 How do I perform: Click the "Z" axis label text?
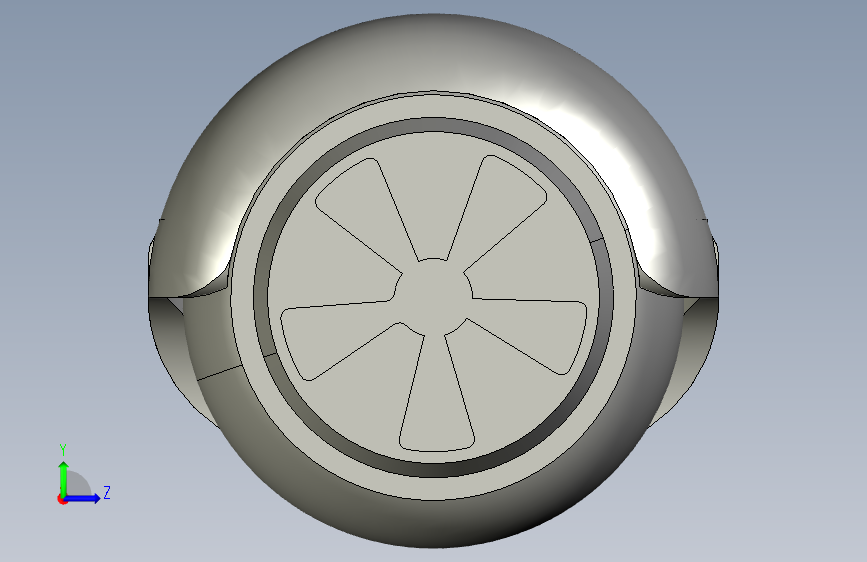coord(107,492)
